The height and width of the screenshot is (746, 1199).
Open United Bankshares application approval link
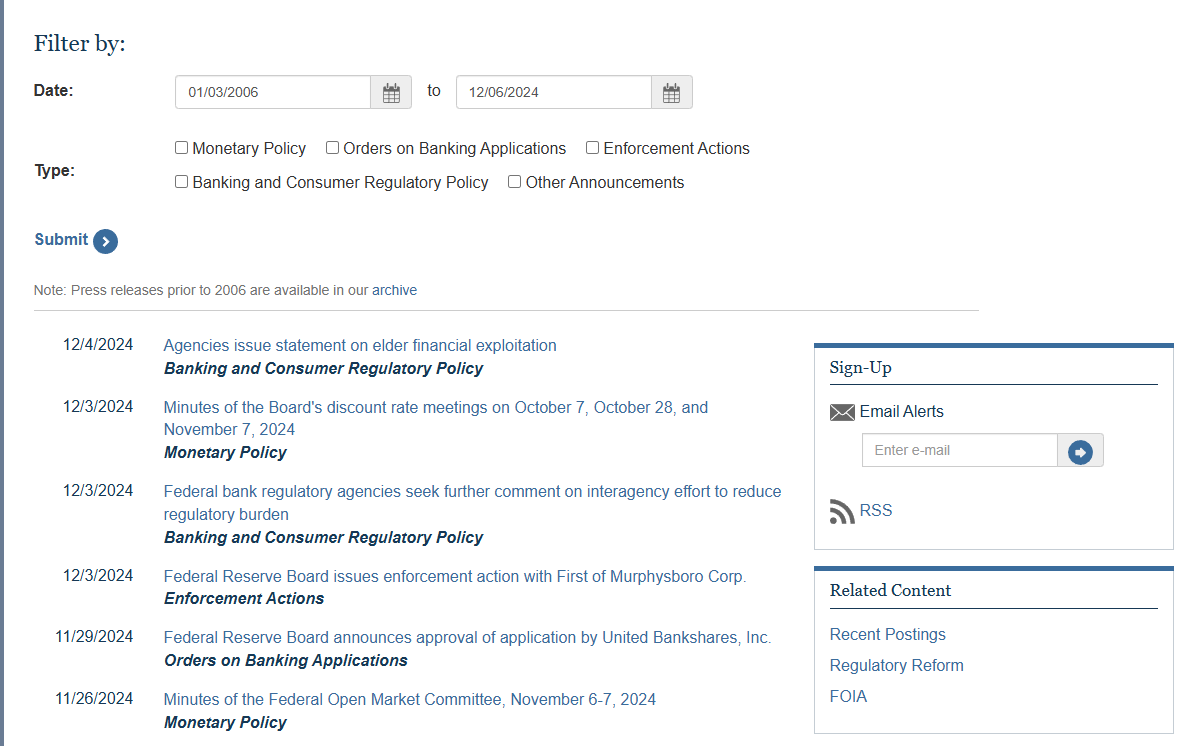[467, 637]
